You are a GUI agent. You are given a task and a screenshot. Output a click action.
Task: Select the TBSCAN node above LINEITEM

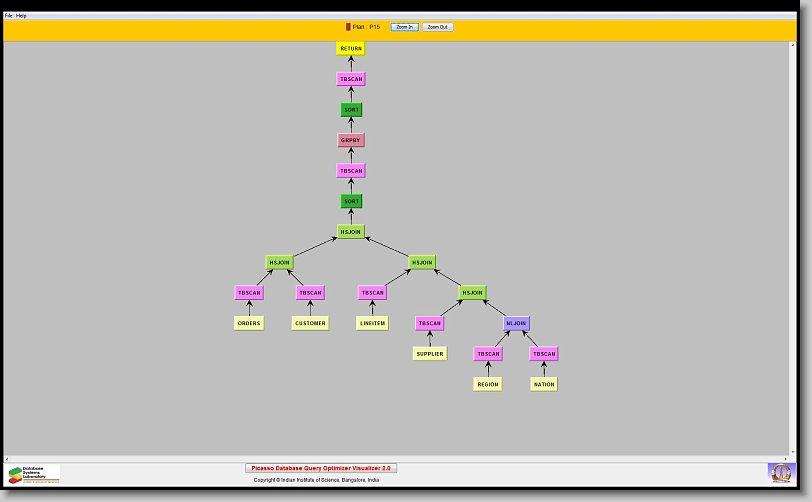point(372,293)
